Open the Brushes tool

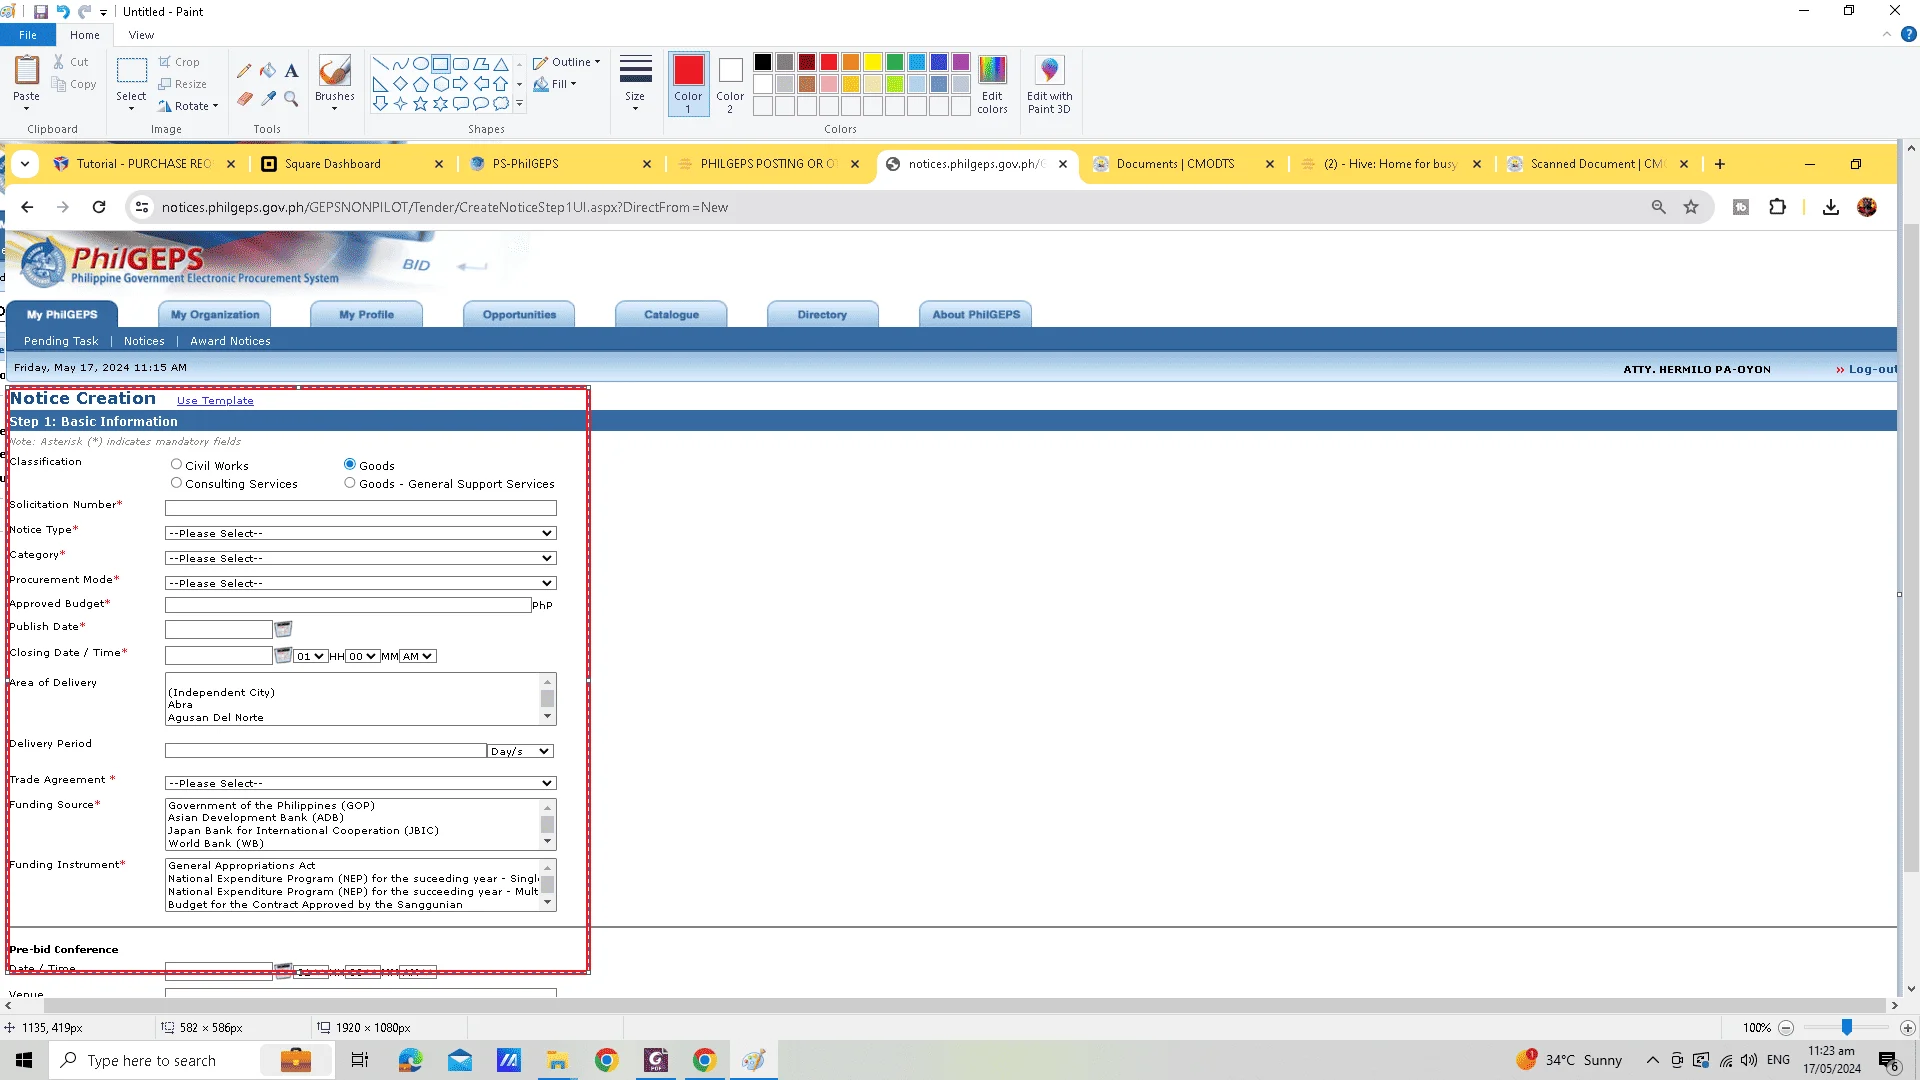click(334, 80)
